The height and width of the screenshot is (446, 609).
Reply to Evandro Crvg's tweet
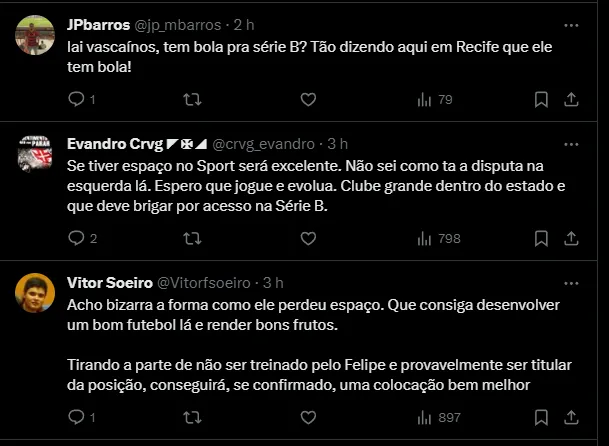[77, 238]
